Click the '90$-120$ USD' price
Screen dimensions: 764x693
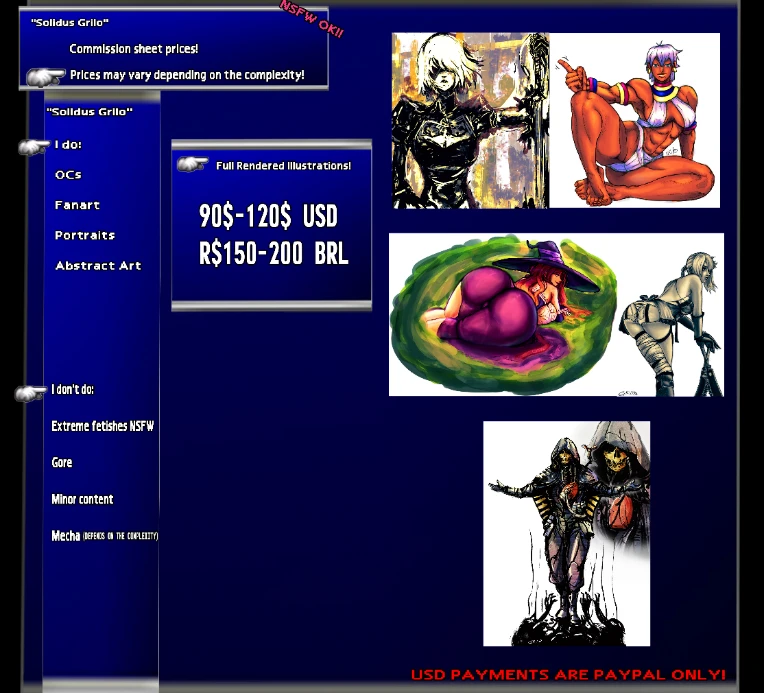(268, 215)
